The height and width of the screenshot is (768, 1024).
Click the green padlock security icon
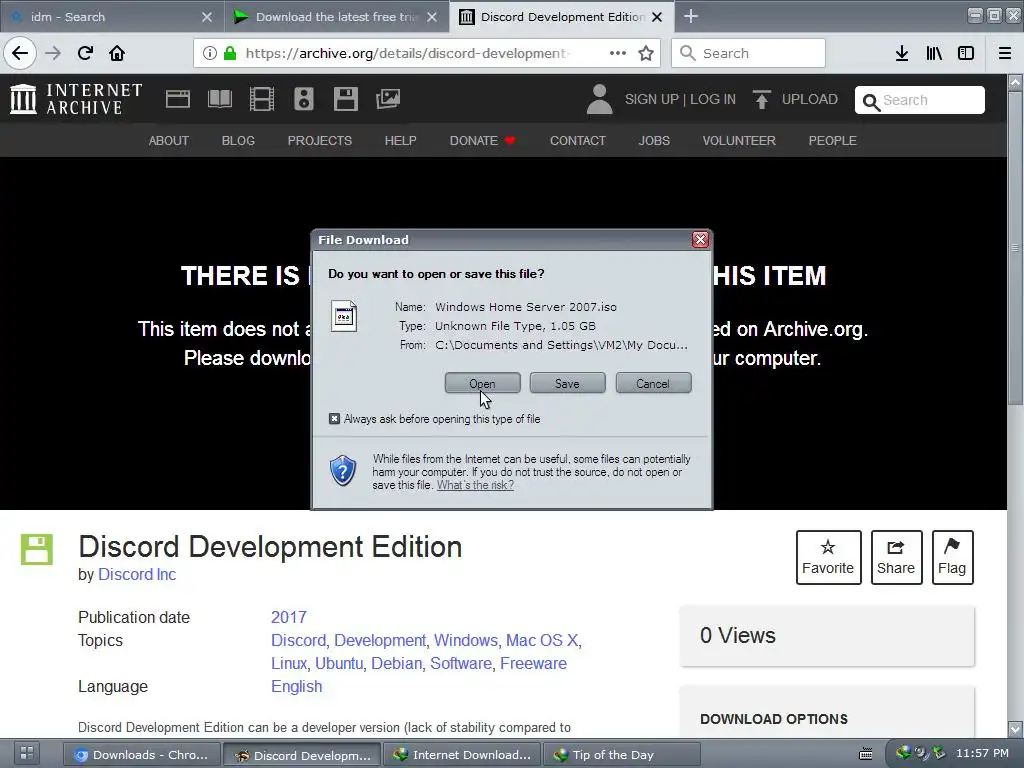230,53
